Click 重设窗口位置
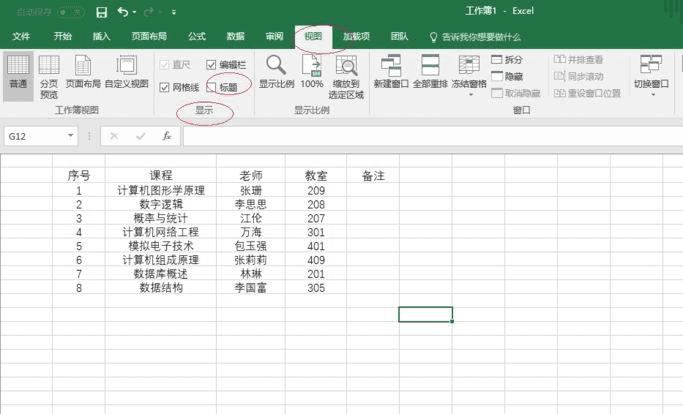 pos(587,93)
